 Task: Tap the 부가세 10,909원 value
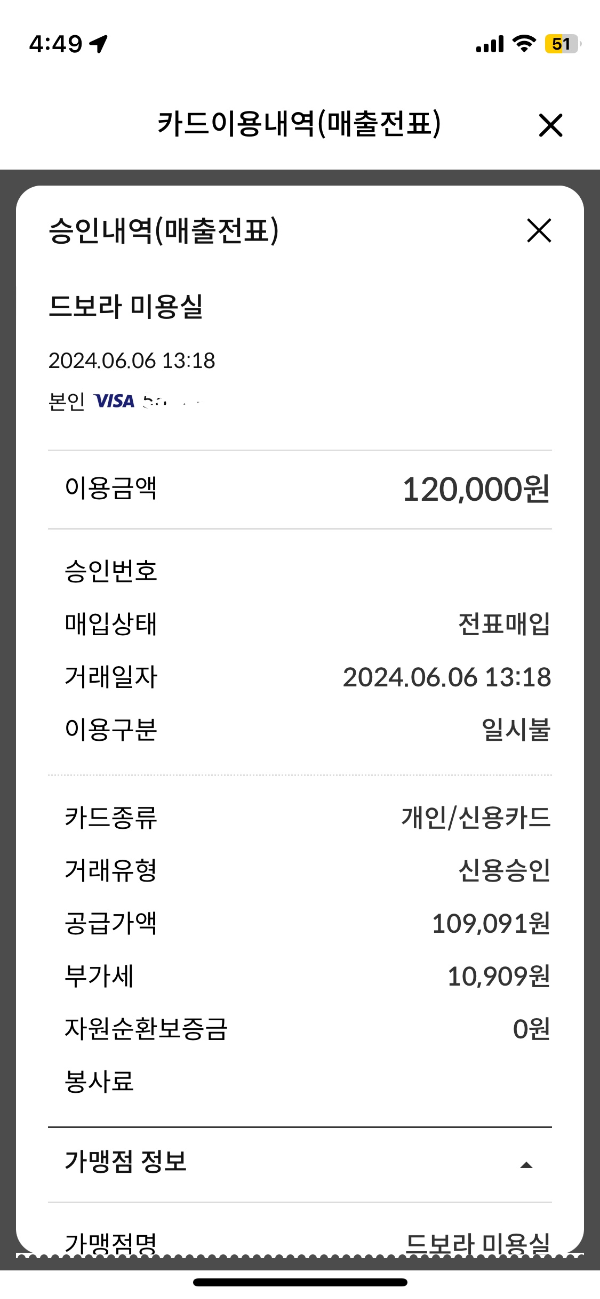coord(498,976)
